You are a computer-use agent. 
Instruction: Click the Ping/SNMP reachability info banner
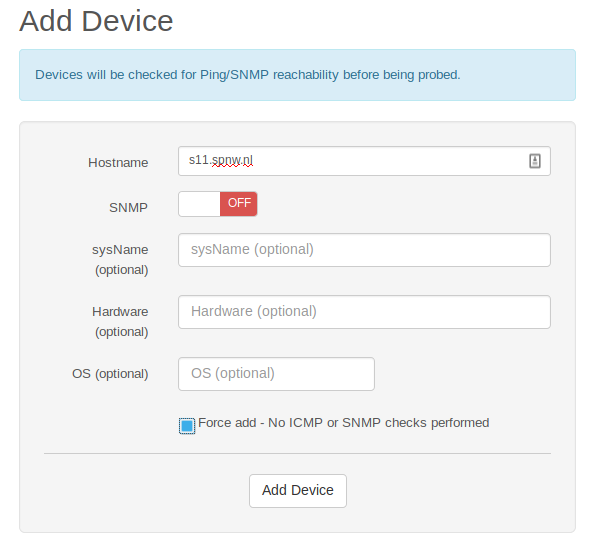point(298,75)
